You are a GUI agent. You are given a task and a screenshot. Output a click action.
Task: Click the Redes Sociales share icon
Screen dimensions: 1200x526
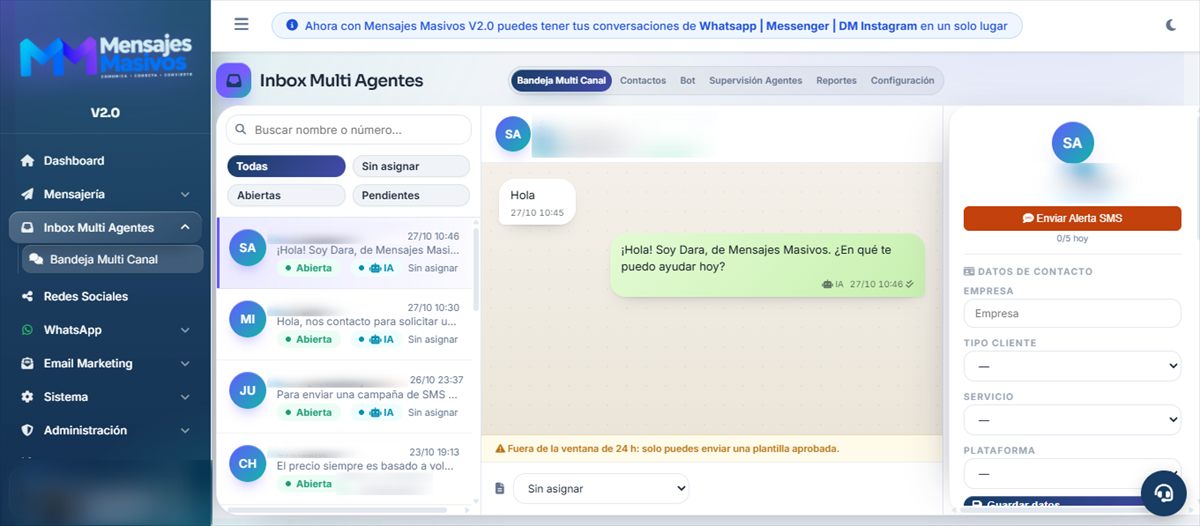click(x=27, y=297)
